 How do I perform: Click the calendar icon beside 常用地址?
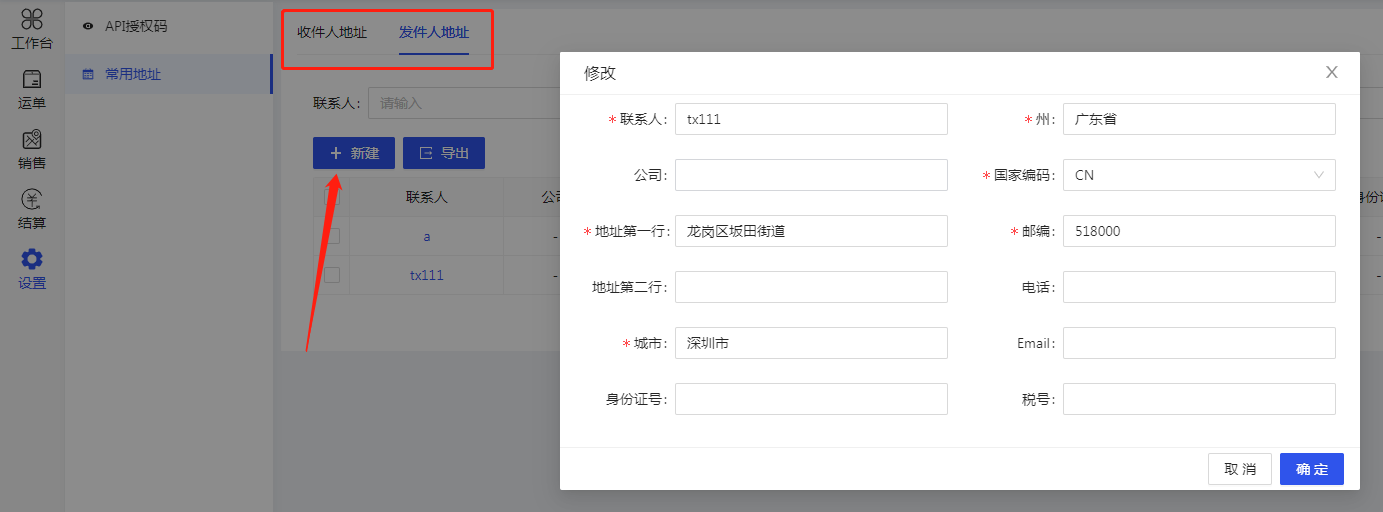point(88,74)
